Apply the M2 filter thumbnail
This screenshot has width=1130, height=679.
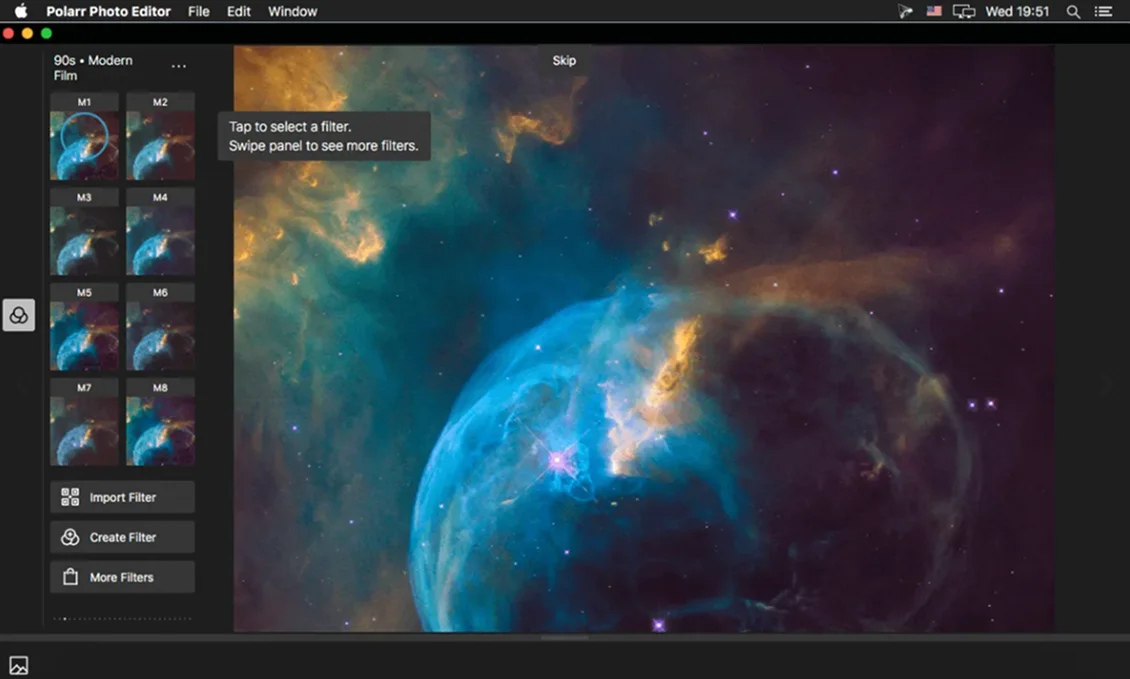[160, 137]
